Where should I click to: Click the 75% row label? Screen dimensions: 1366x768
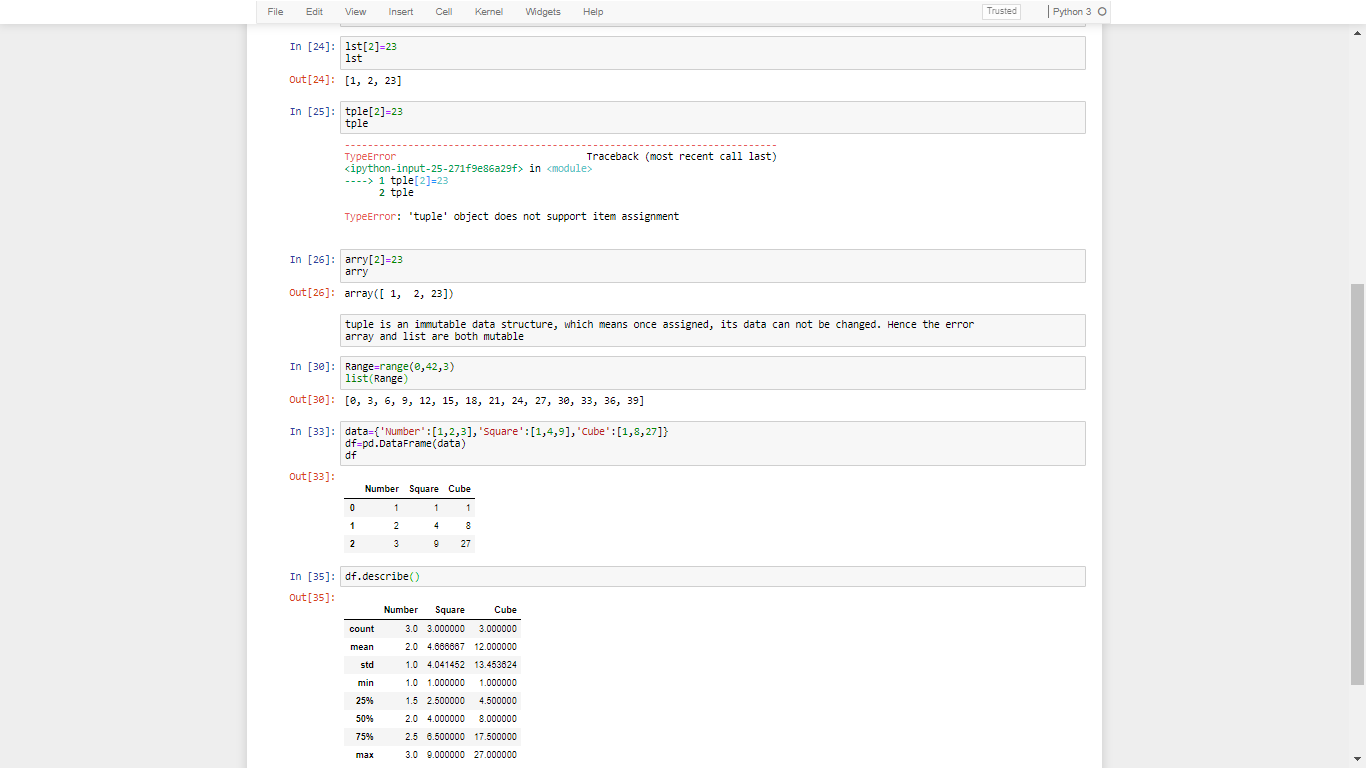point(364,737)
